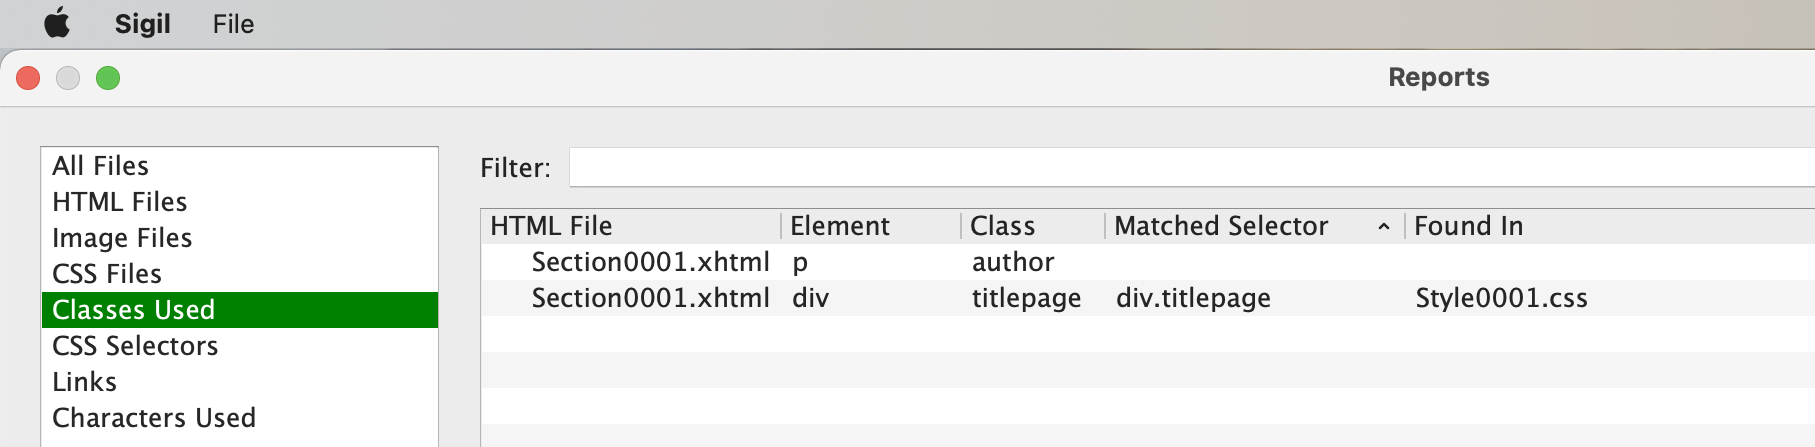Viewport: 1815px width, 447px height.
Task: Select Characters Used report
Action: [x=154, y=418]
